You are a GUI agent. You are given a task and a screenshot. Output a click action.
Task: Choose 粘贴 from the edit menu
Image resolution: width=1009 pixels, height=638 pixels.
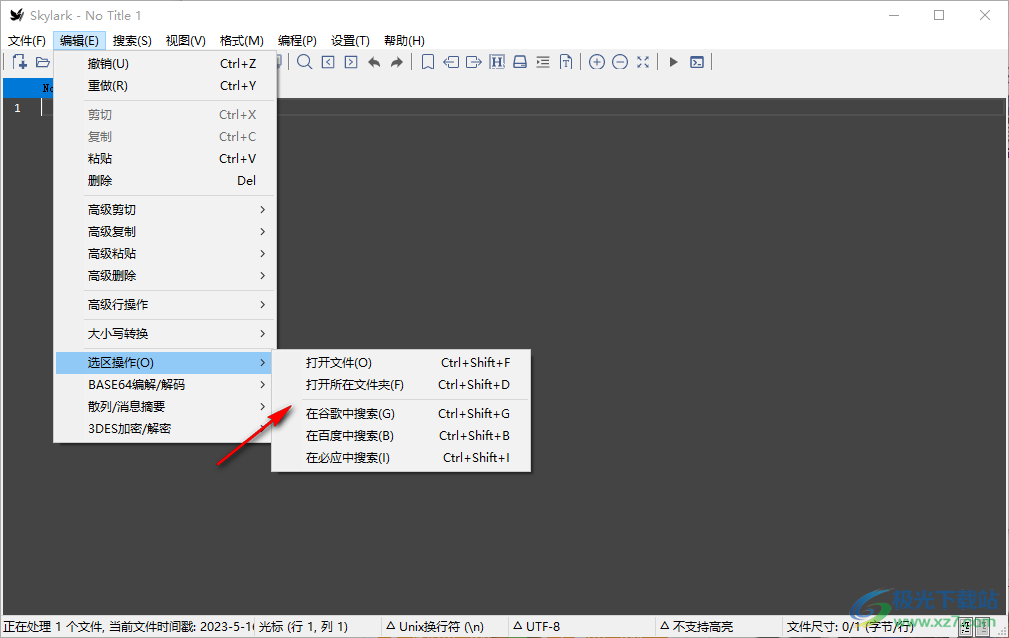click(165, 158)
